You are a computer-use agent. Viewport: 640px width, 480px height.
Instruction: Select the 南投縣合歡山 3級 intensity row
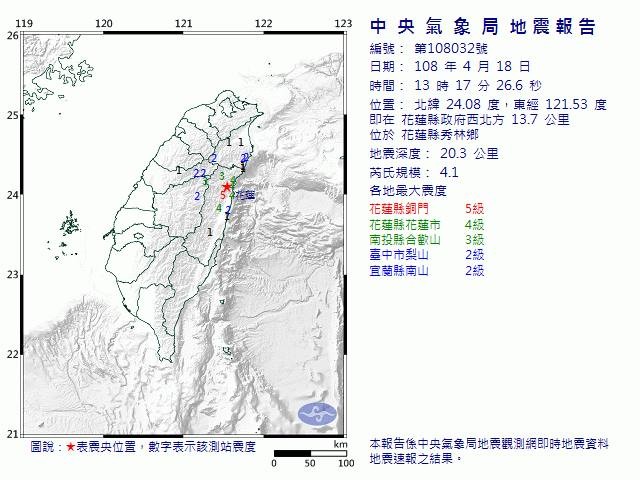tap(426, 240)
